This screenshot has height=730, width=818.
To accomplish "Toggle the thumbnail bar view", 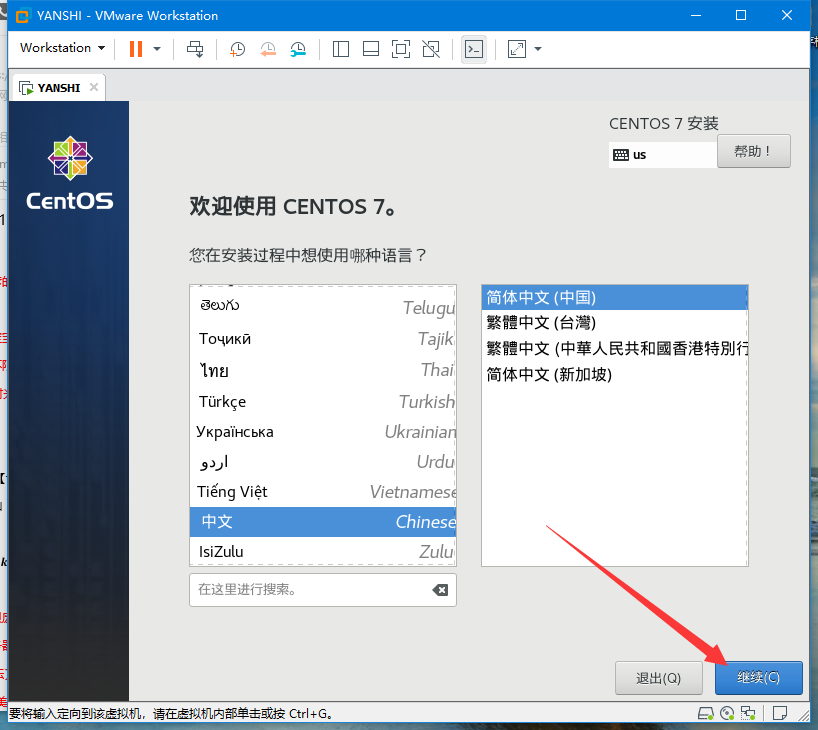I will tap(370, 48).
